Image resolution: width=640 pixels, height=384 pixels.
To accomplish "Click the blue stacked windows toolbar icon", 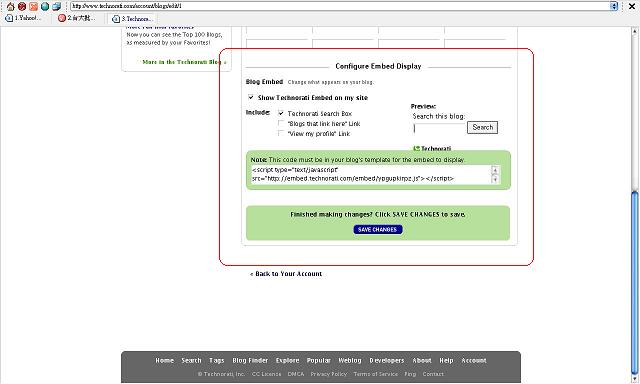I will pos(56,6).
